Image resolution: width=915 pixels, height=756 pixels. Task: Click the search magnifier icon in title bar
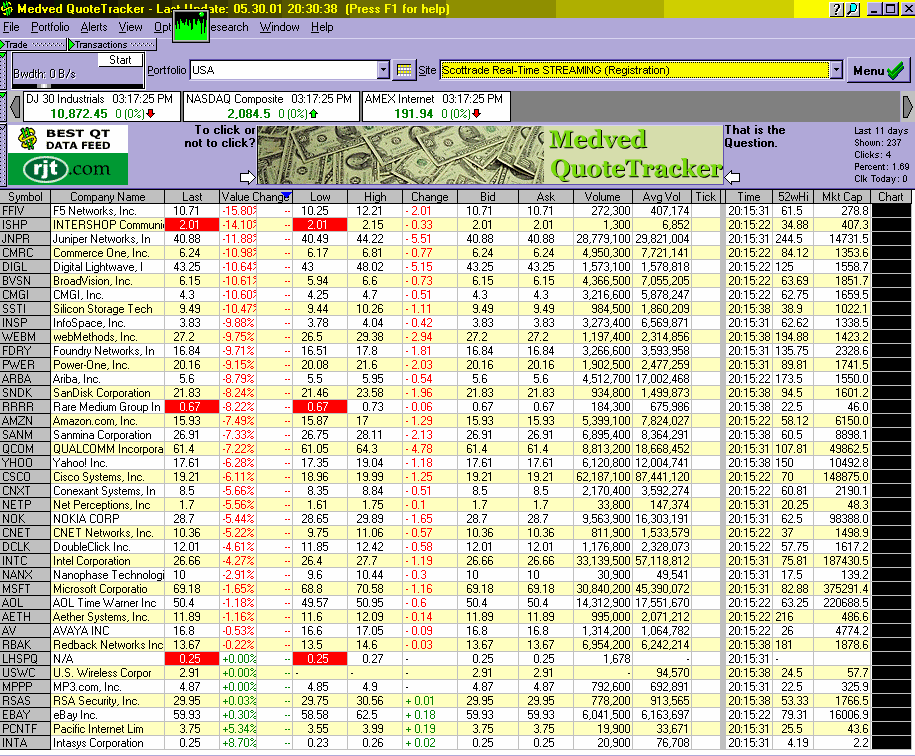pyautogui.click(x=853, y=9)
